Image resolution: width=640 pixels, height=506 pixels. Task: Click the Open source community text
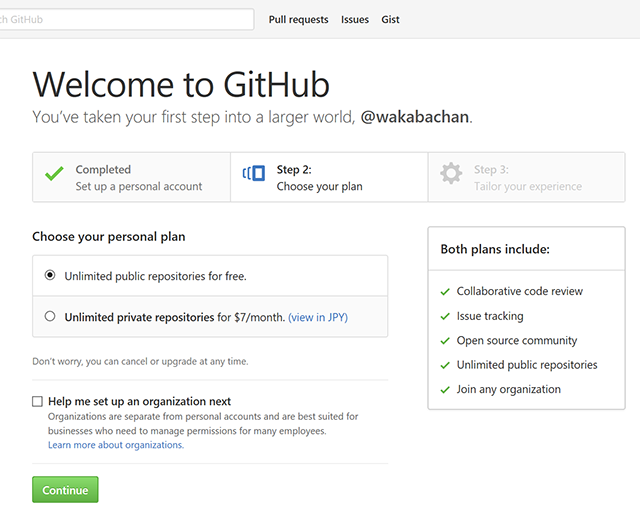tap(517, 341)
